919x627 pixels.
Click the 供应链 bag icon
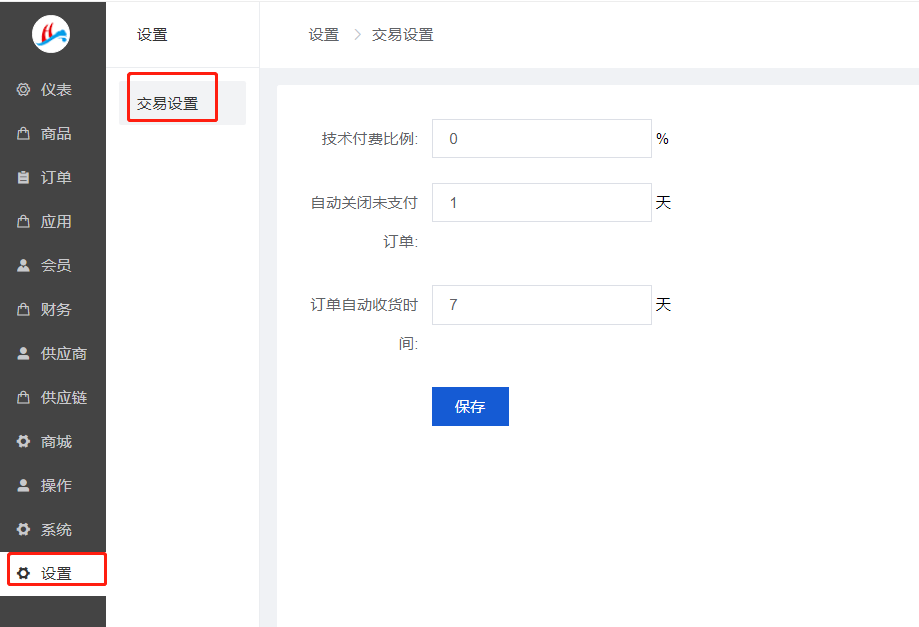23,397
